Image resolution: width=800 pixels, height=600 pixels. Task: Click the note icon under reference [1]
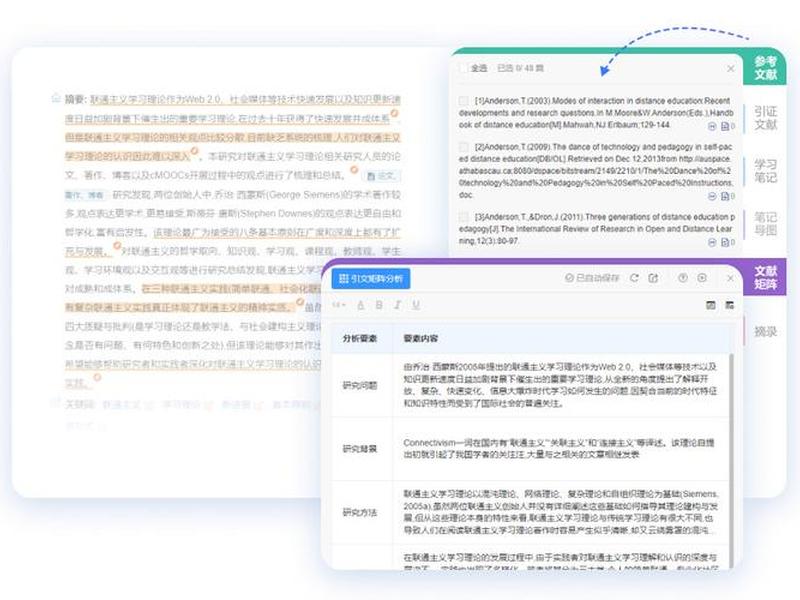(725, 126)
